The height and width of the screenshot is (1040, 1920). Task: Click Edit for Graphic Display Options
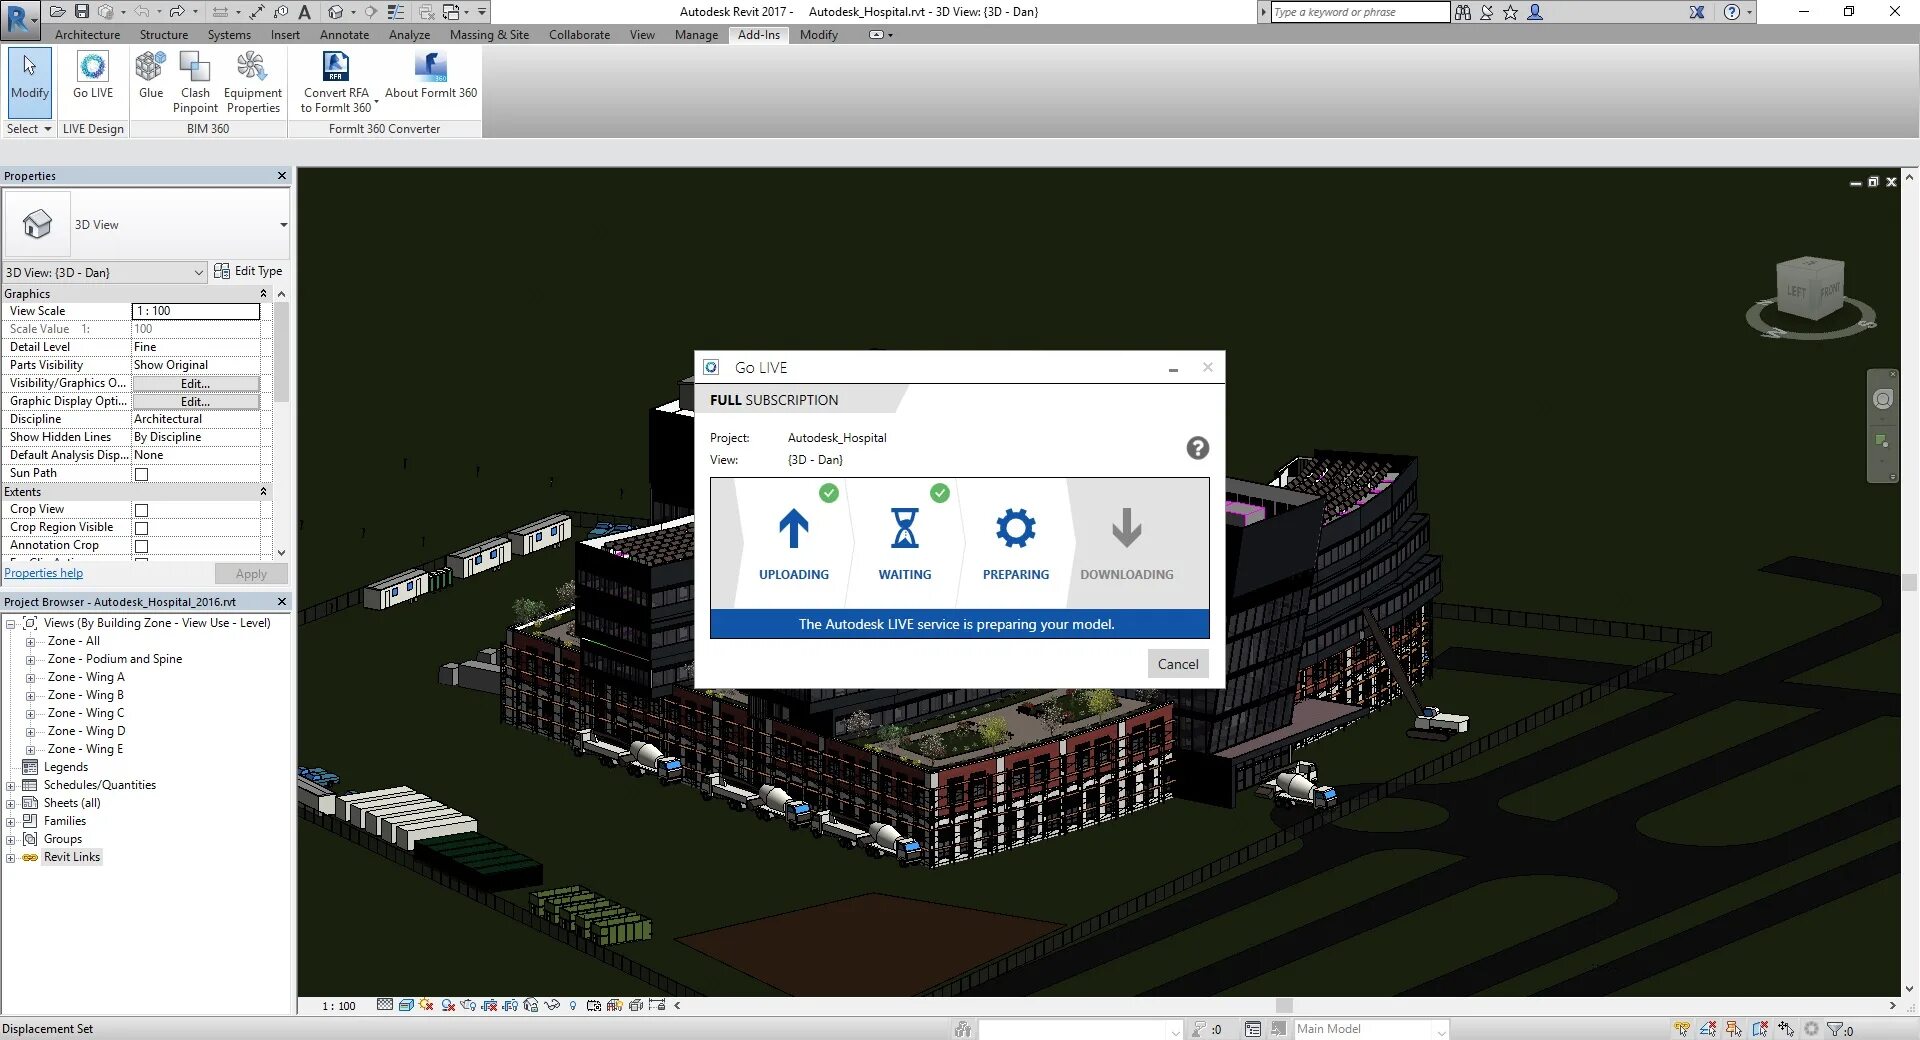tap(196, 402)
